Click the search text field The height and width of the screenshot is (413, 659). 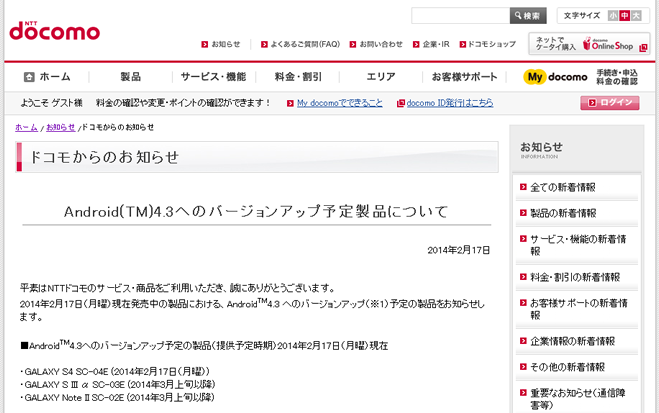coord(461,16)
